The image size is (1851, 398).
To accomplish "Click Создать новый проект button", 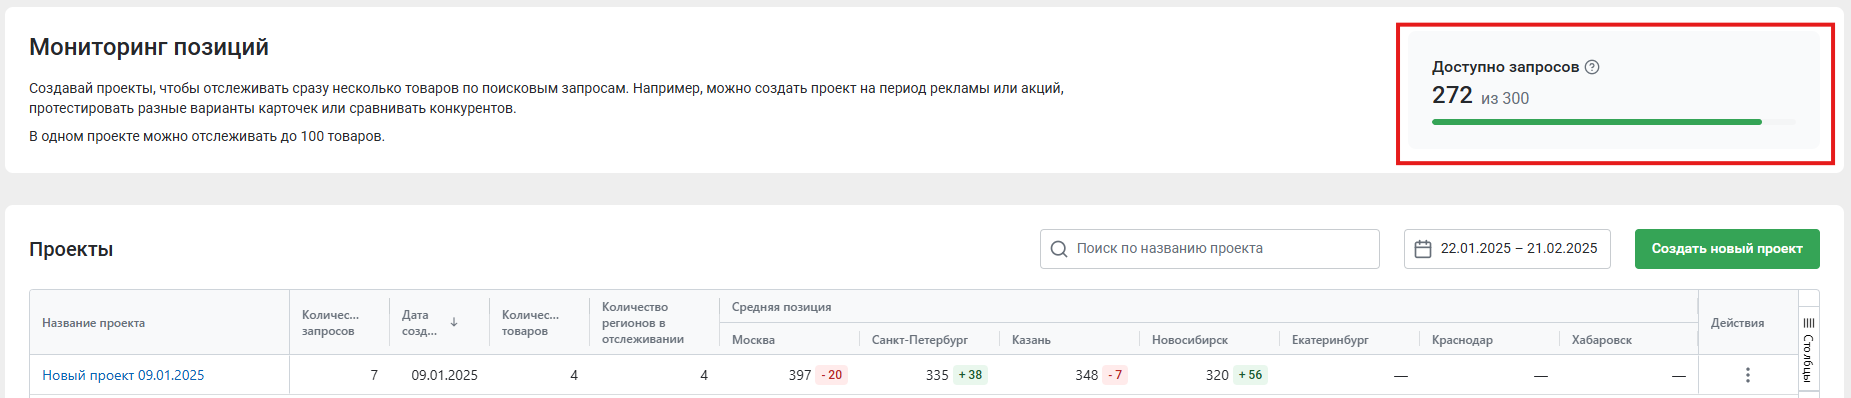I will click(1727, 249).
